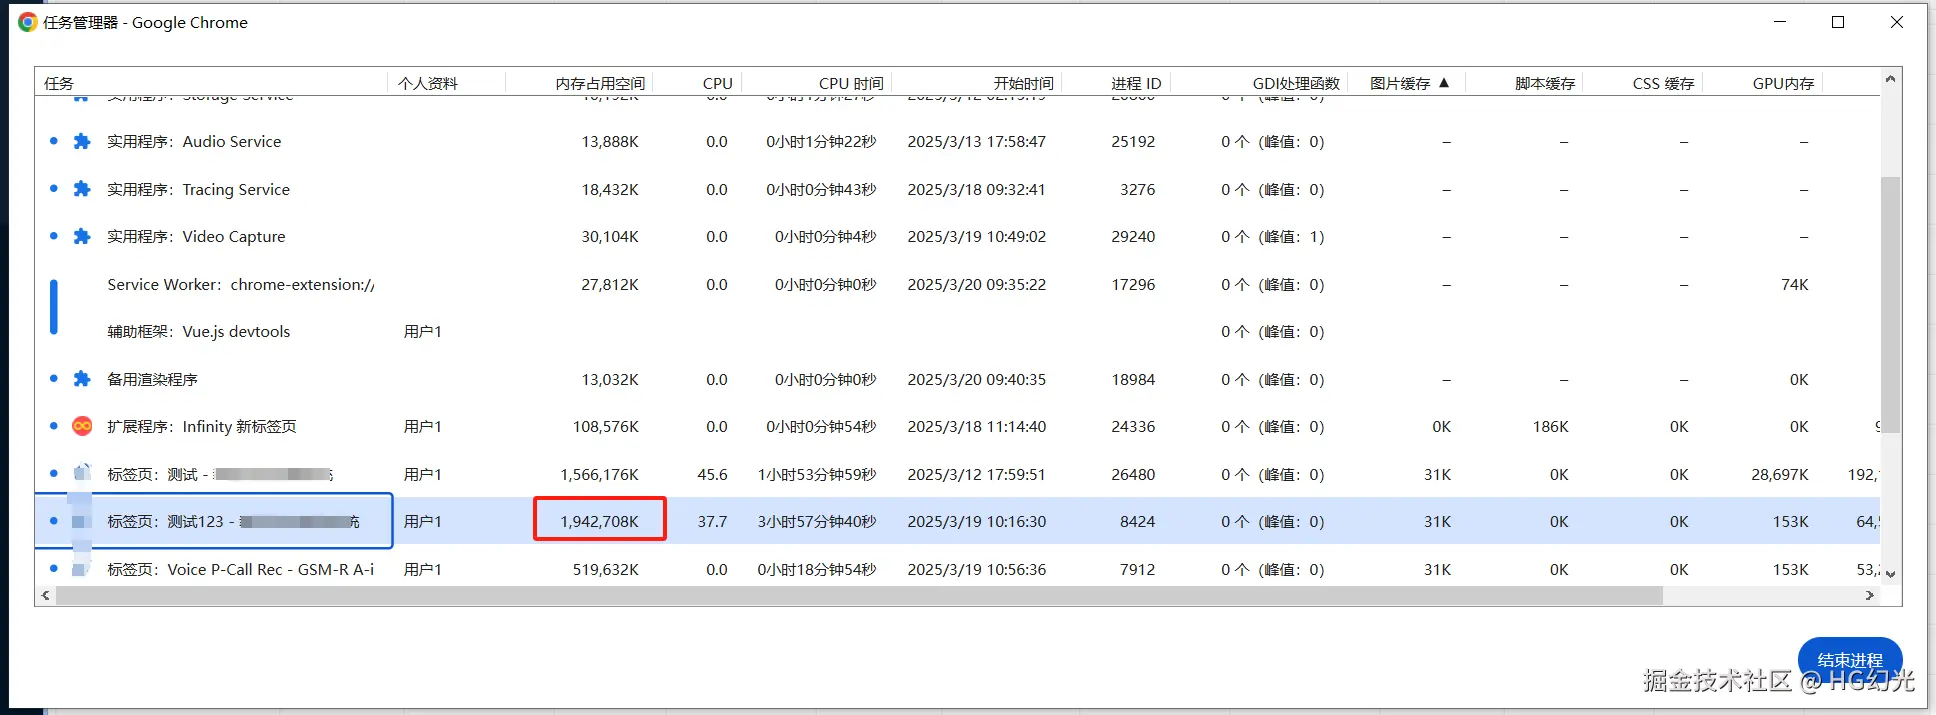Select the Service Worker chrome-extension row
The height and width of the screenshot is (715, 1936).
pos(240,285)
